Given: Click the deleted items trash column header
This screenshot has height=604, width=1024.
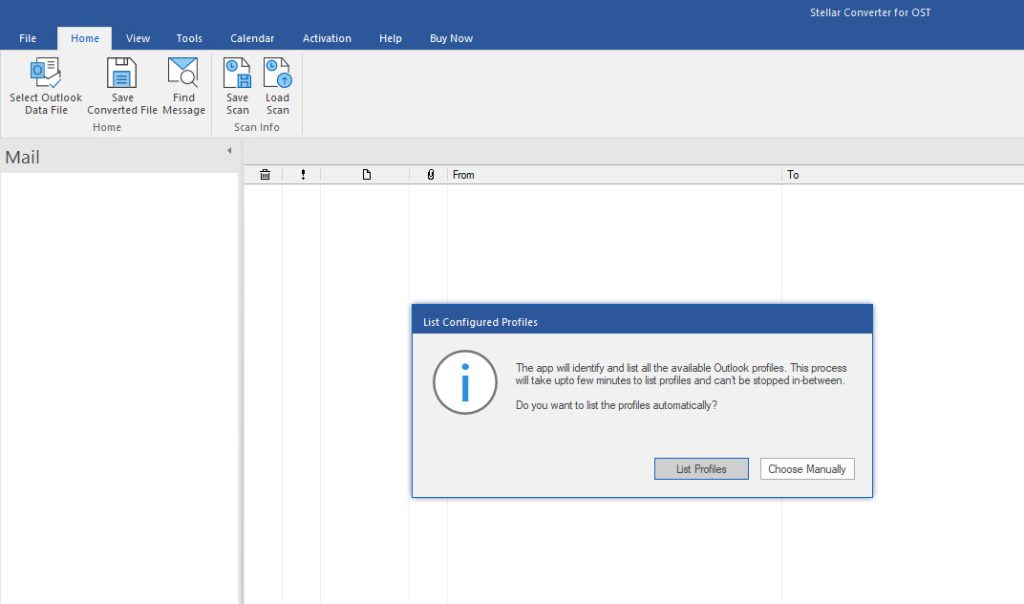Looking at the screenshot, I should [x=264, y=174].
